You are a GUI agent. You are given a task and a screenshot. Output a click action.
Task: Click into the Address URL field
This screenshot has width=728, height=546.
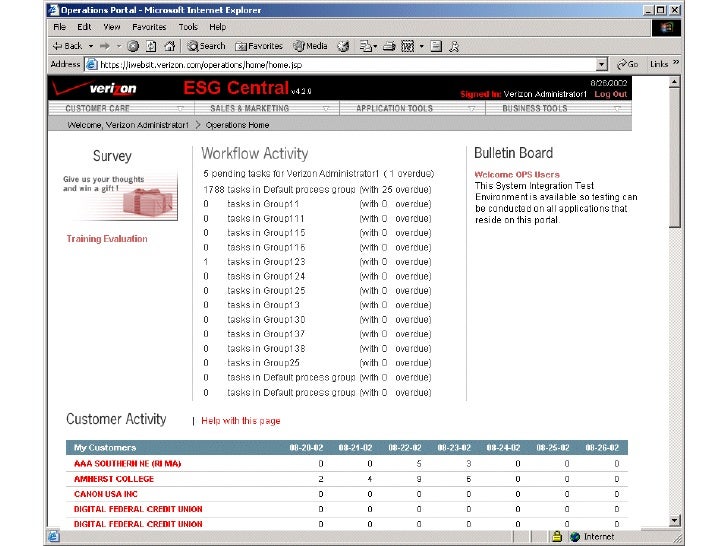346,65
